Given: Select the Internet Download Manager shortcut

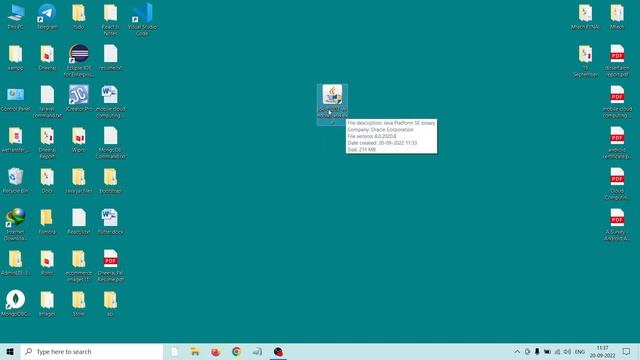Looking at the screenshot, I should coord(16,224).
